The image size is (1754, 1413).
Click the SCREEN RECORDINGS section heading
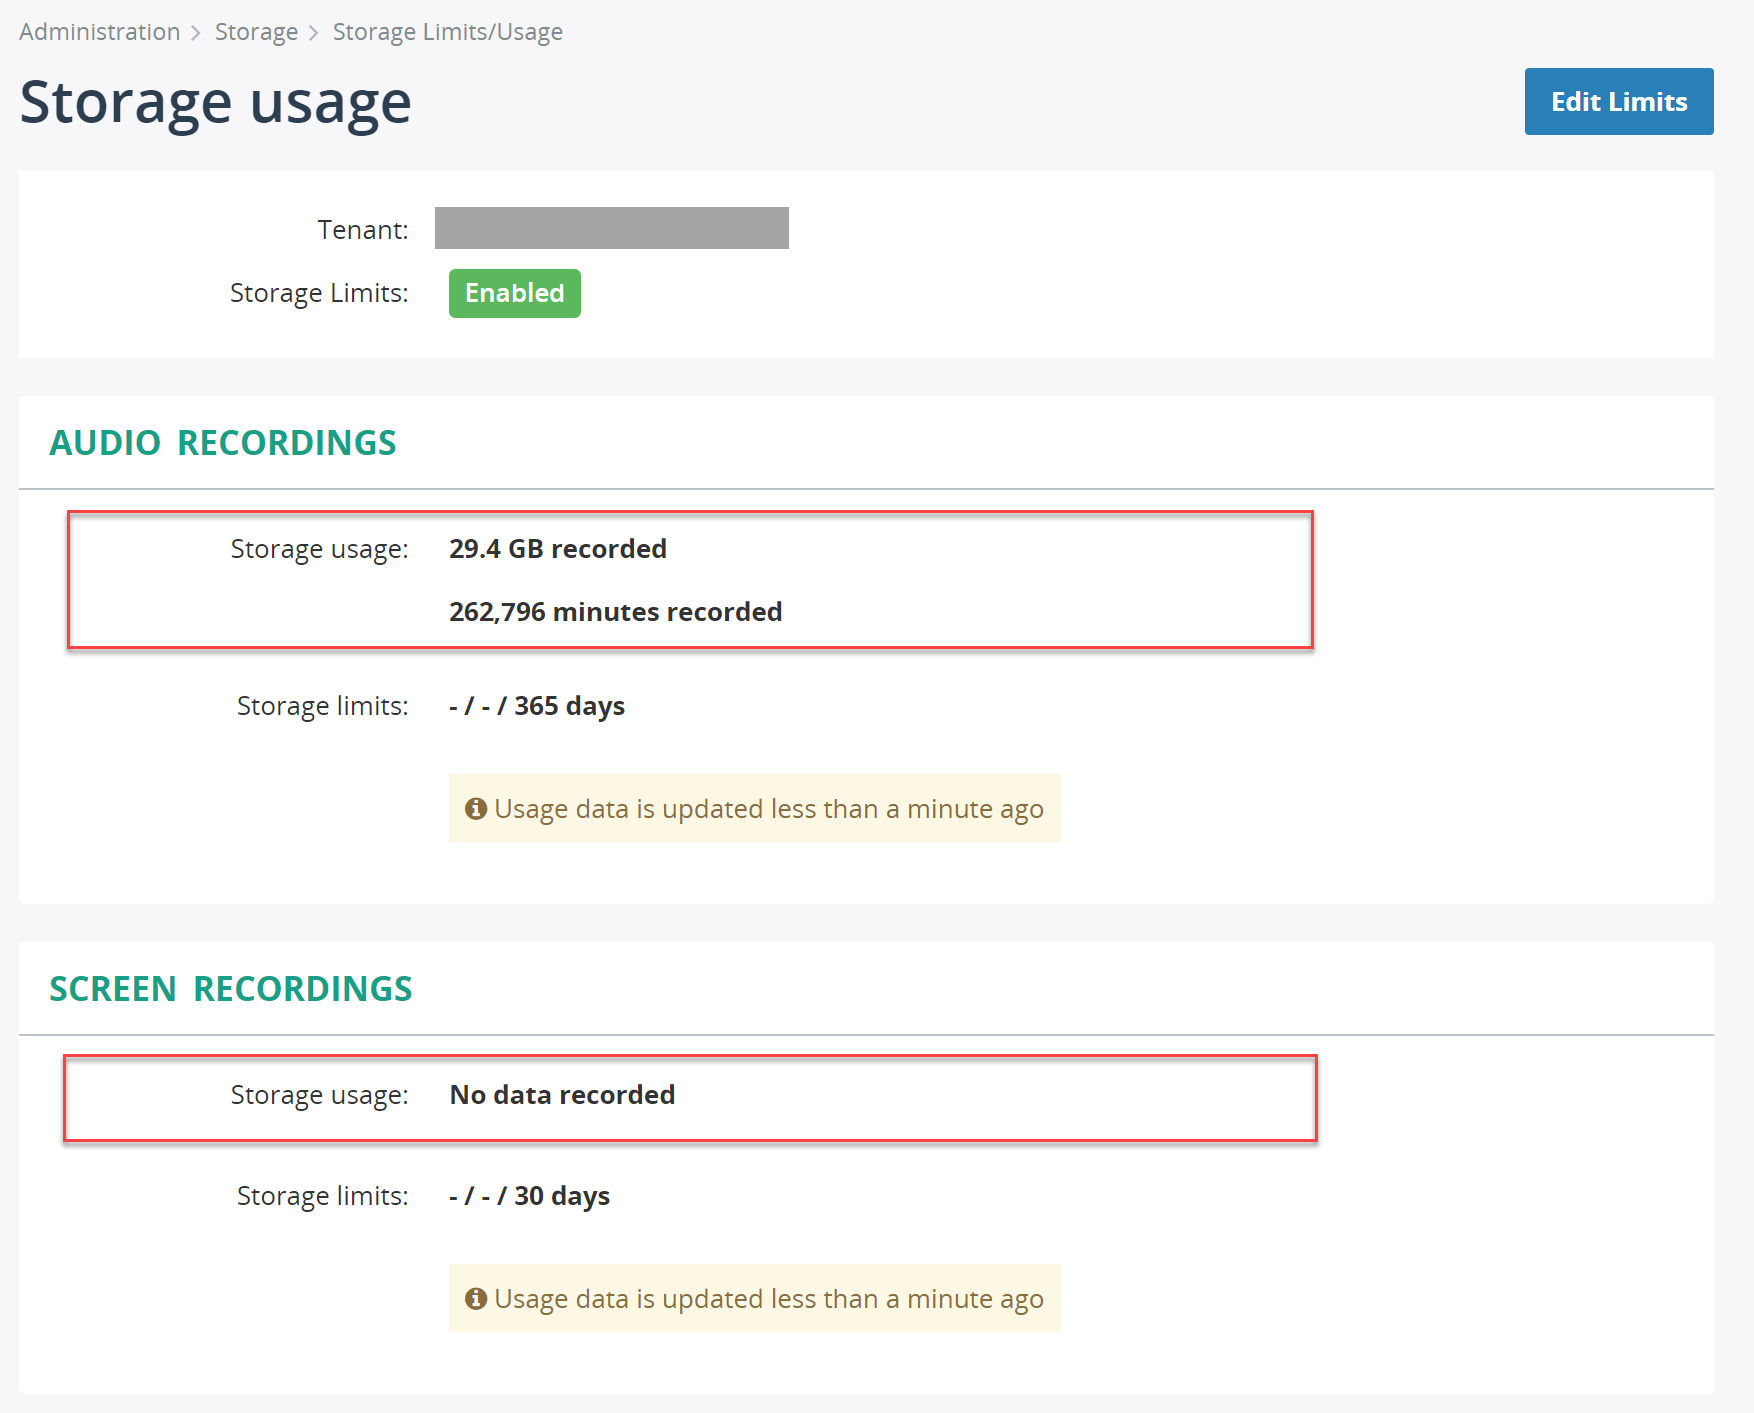tap(231, 989)
